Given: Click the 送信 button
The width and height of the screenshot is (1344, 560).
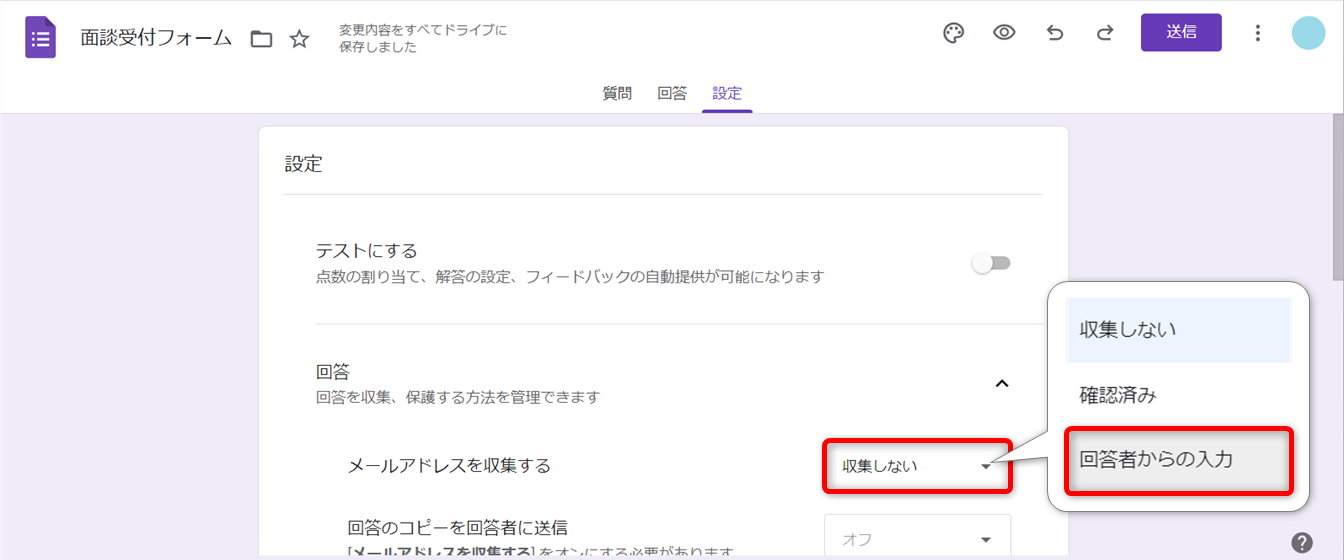Looking at the screenshot, I should 1181,32.
